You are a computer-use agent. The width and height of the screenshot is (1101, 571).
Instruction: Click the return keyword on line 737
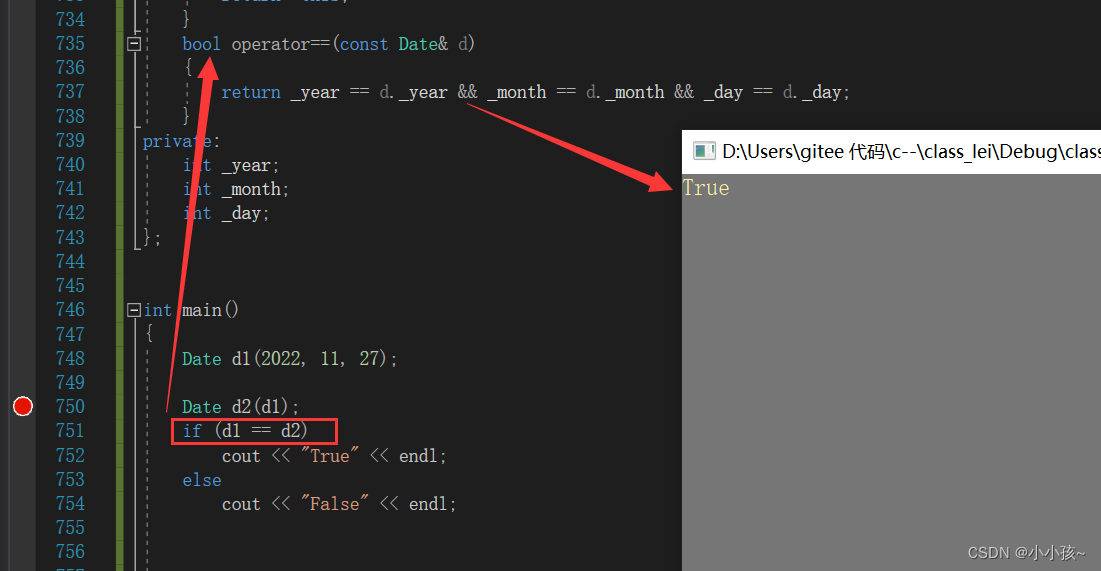click(x=251, y=92)
